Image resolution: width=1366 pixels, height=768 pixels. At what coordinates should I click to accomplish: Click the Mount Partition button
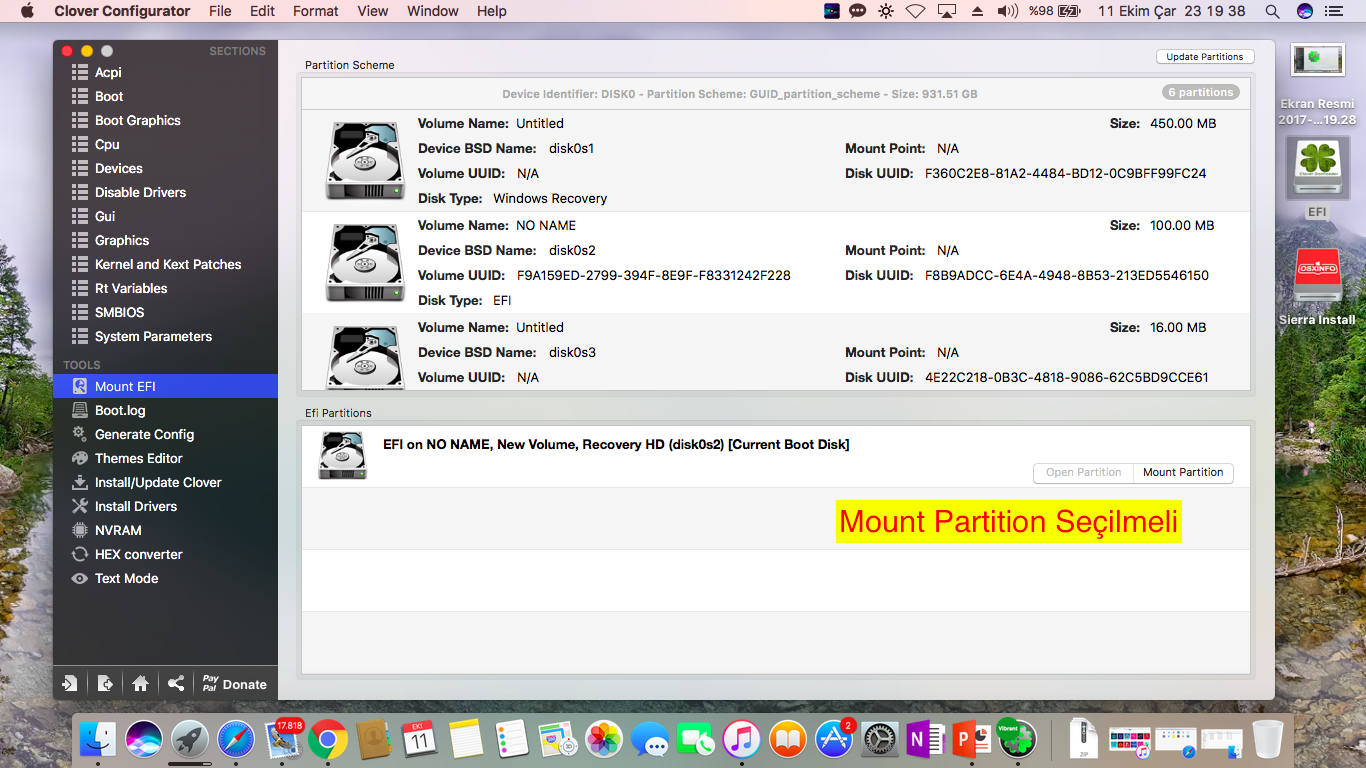(1183, 472)
